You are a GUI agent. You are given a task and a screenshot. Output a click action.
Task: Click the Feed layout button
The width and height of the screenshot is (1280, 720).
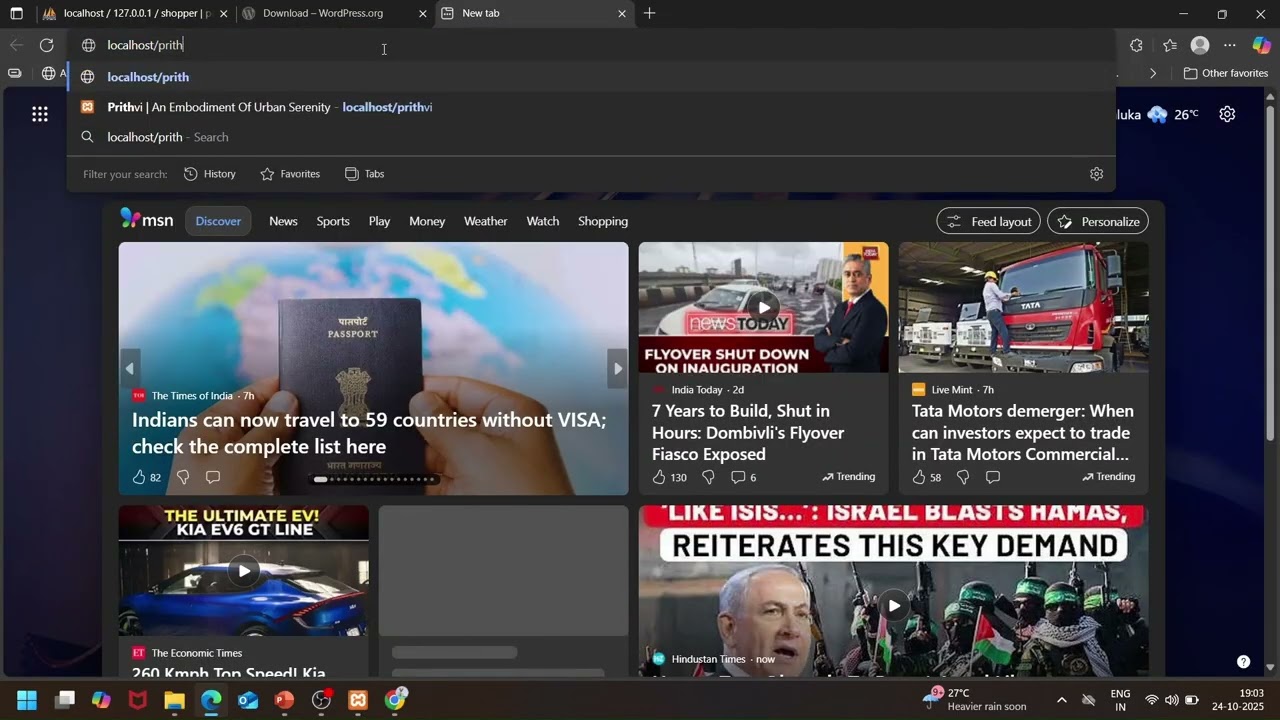click(988, 221)
